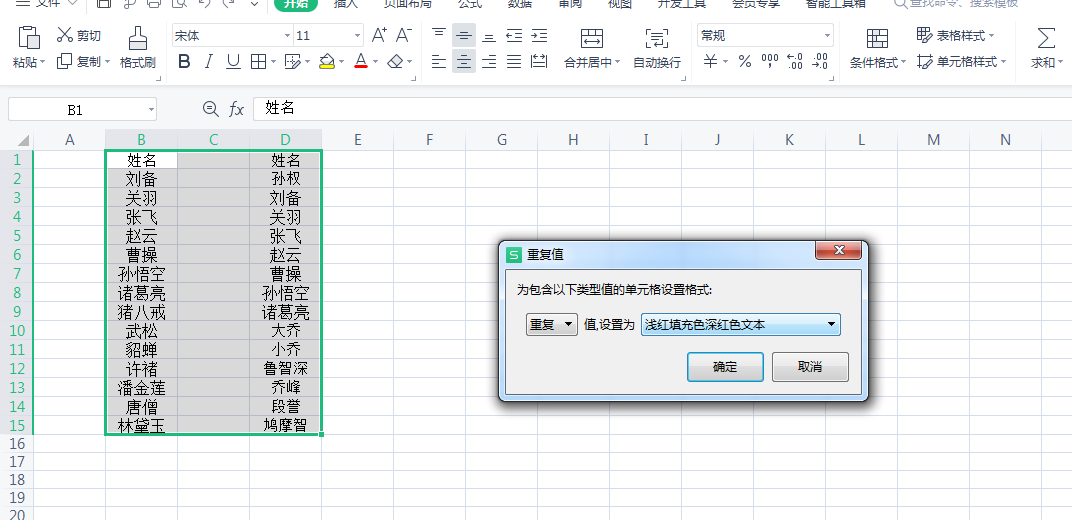Open the font size dropdown 11
This screenshot has width=1072, height=520.
358,36
